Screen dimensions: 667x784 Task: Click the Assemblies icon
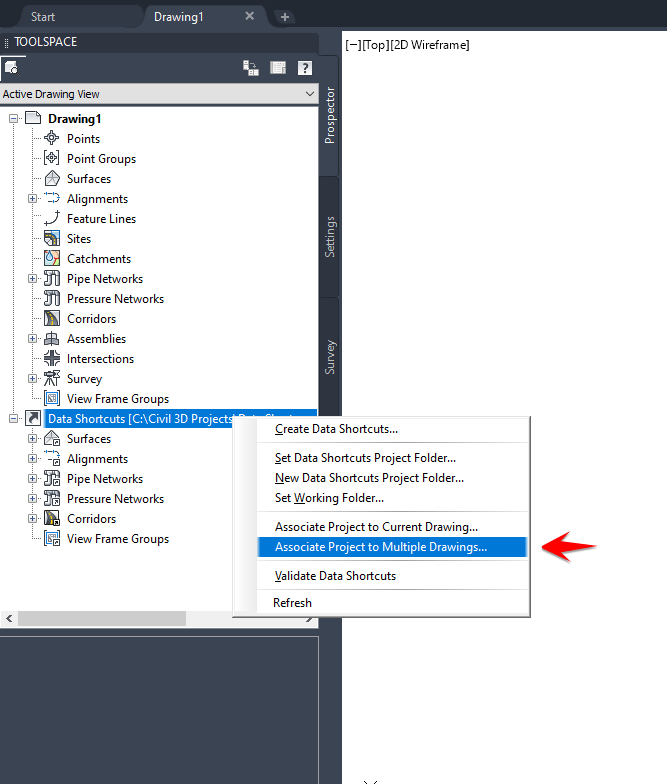(52, 338)
